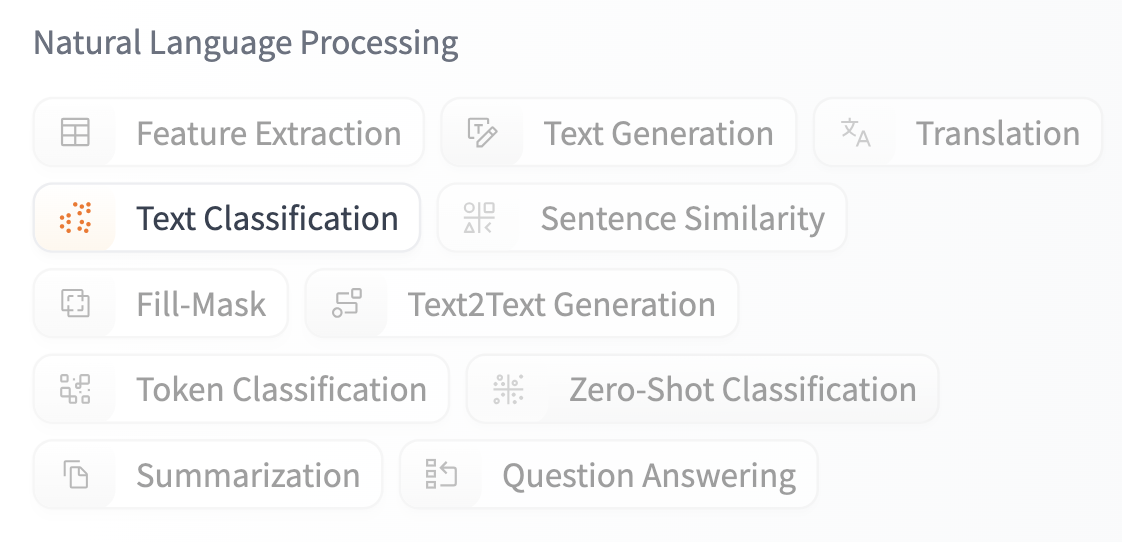Choose the Translation task tag
Image resolution: width=1122 pixels, height=542 pixels.
coord(997,133)
